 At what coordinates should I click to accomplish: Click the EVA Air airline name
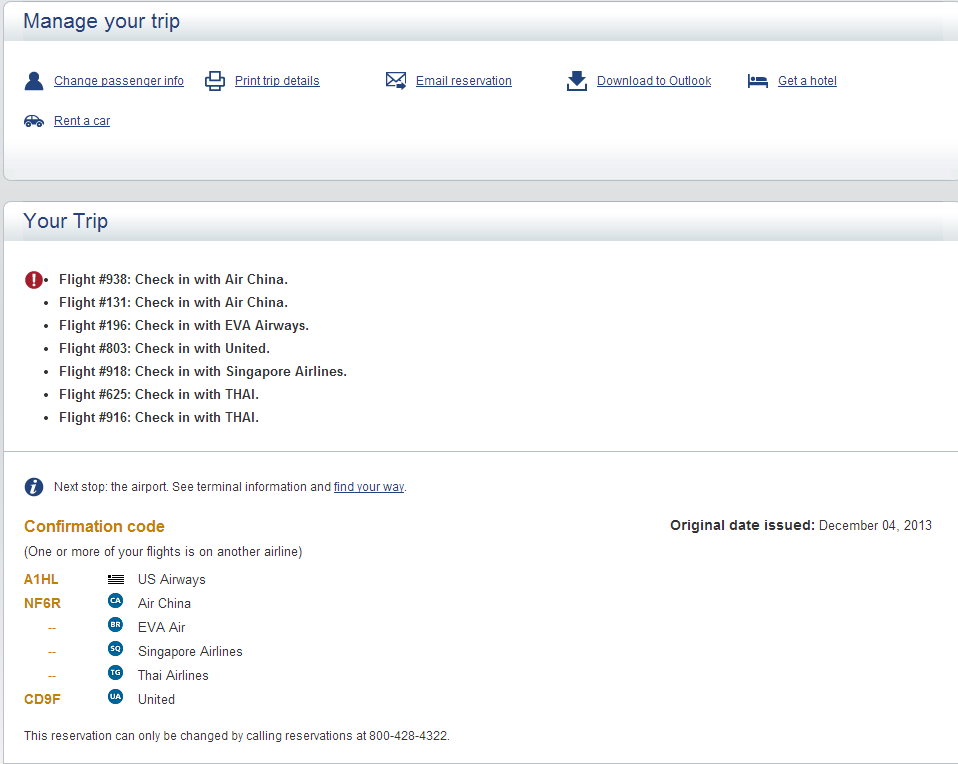161,627
